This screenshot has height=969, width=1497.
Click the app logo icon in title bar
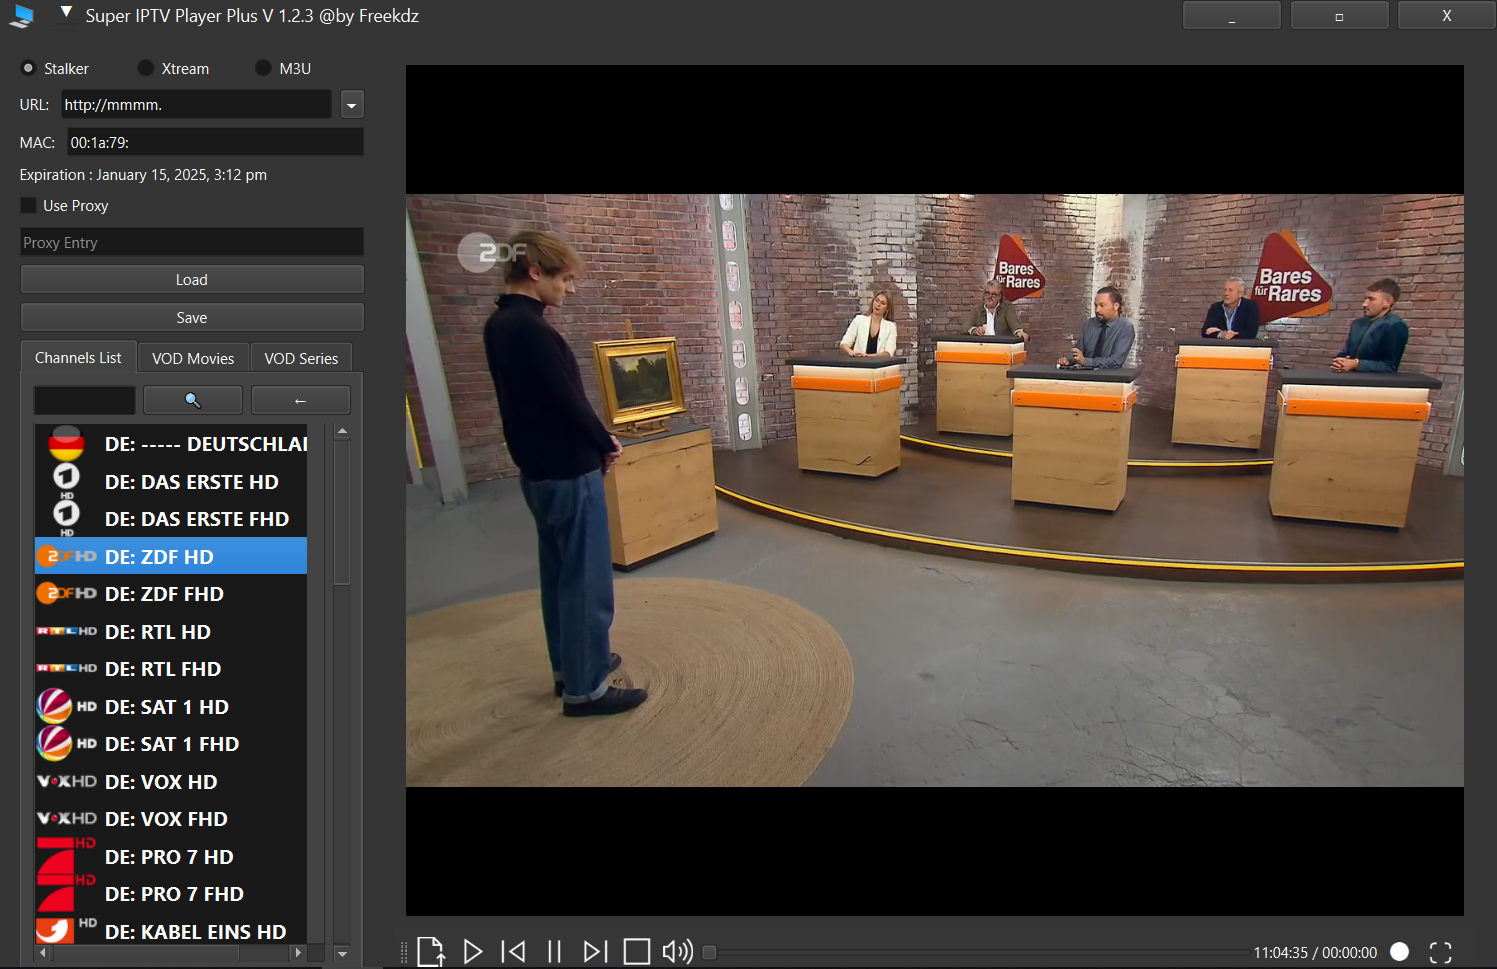click(x=22, y=16)
